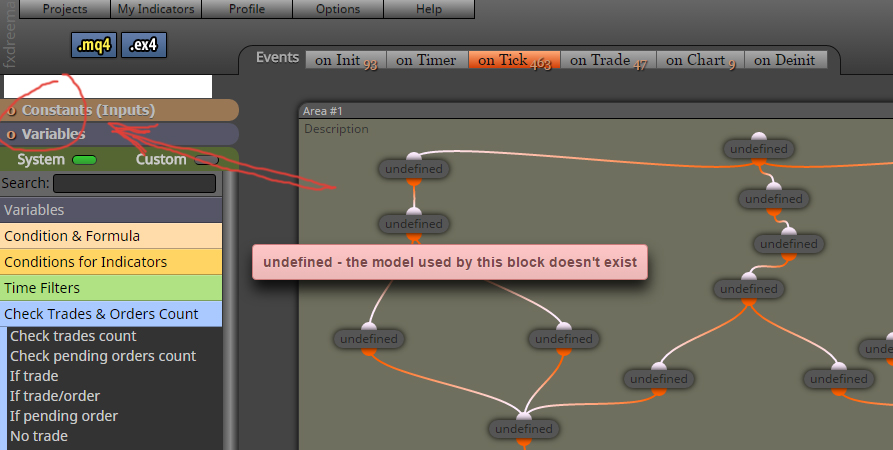The height and width of the screenshot is (450, 893).
Task: Switch to the on Trade events tab
Action: pyautogui.click(x=608, y=60)
